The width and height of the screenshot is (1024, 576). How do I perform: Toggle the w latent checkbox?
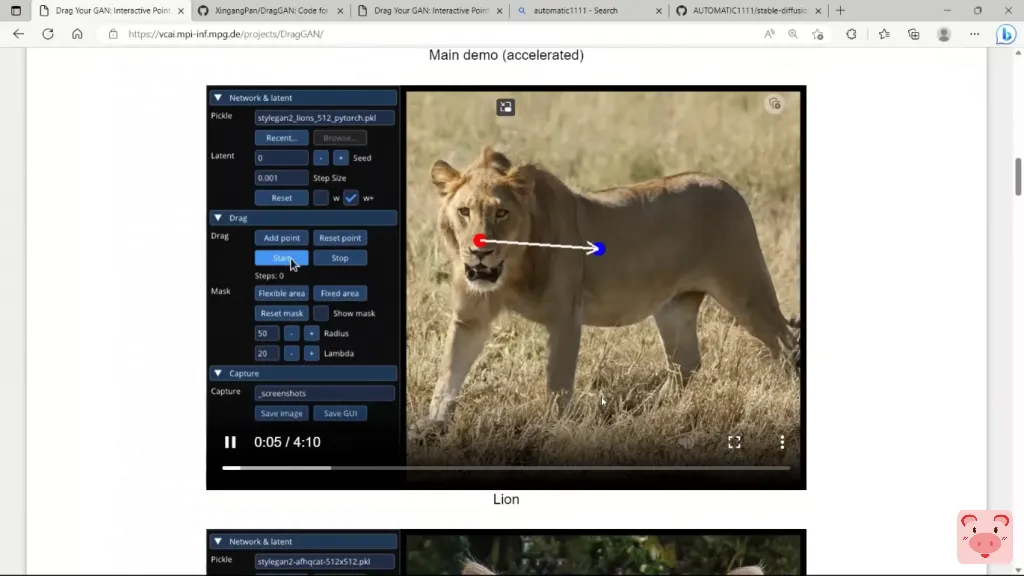[321, 198]
